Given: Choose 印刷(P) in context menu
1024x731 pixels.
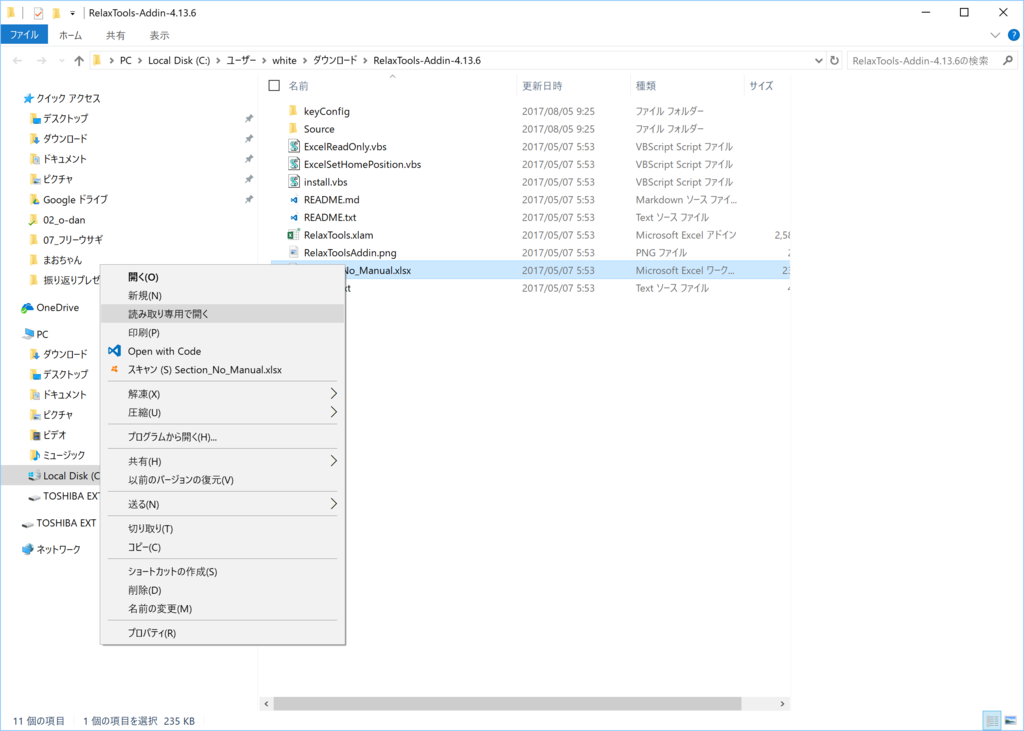Looking at the screenshot, I should [223, 333].
